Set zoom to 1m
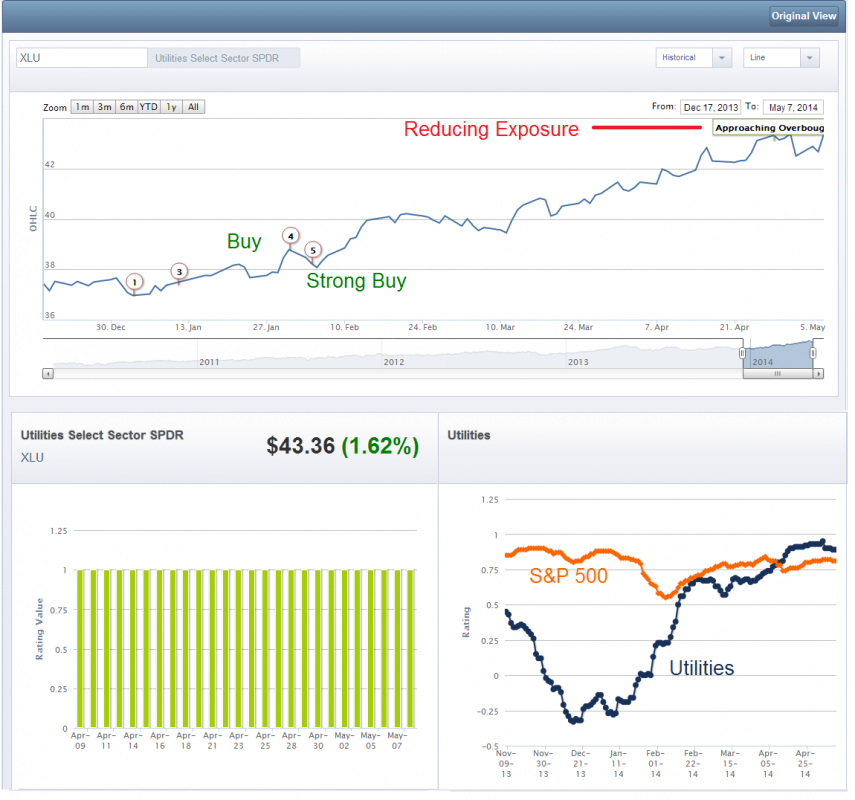The image size is (855, 800). [82, 107]
